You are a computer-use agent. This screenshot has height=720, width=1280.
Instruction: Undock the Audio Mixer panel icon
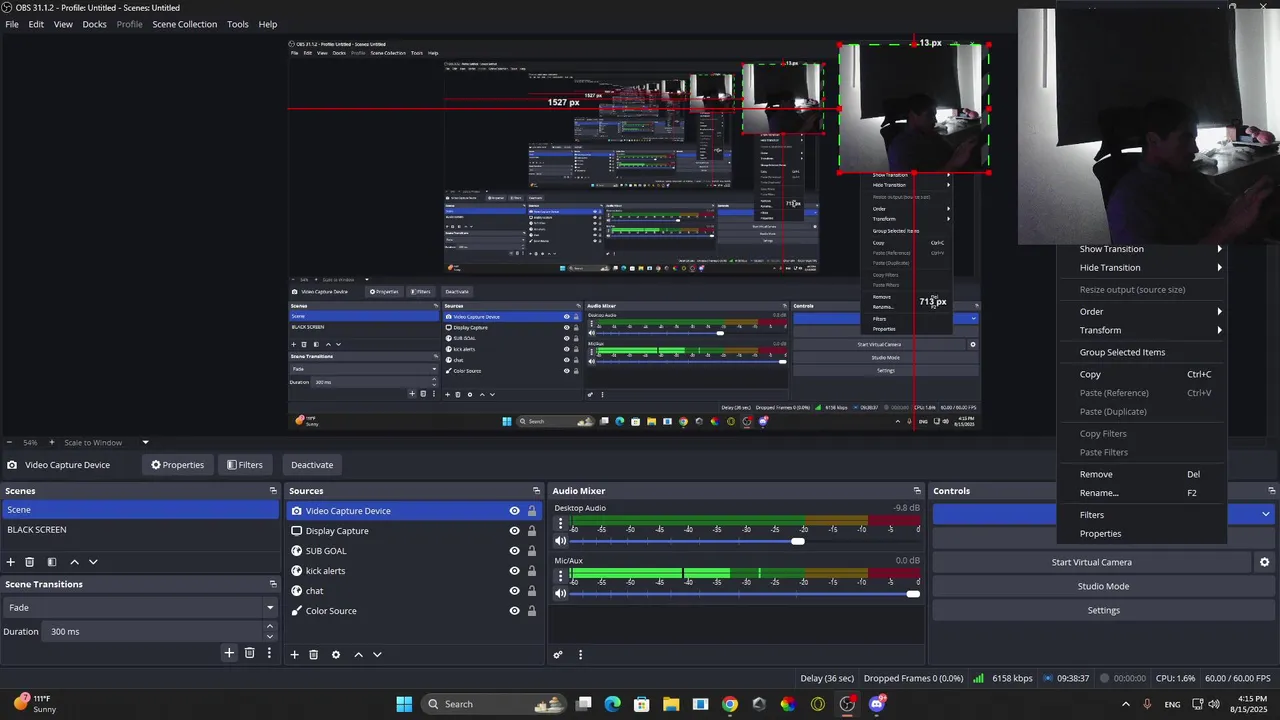917,491
